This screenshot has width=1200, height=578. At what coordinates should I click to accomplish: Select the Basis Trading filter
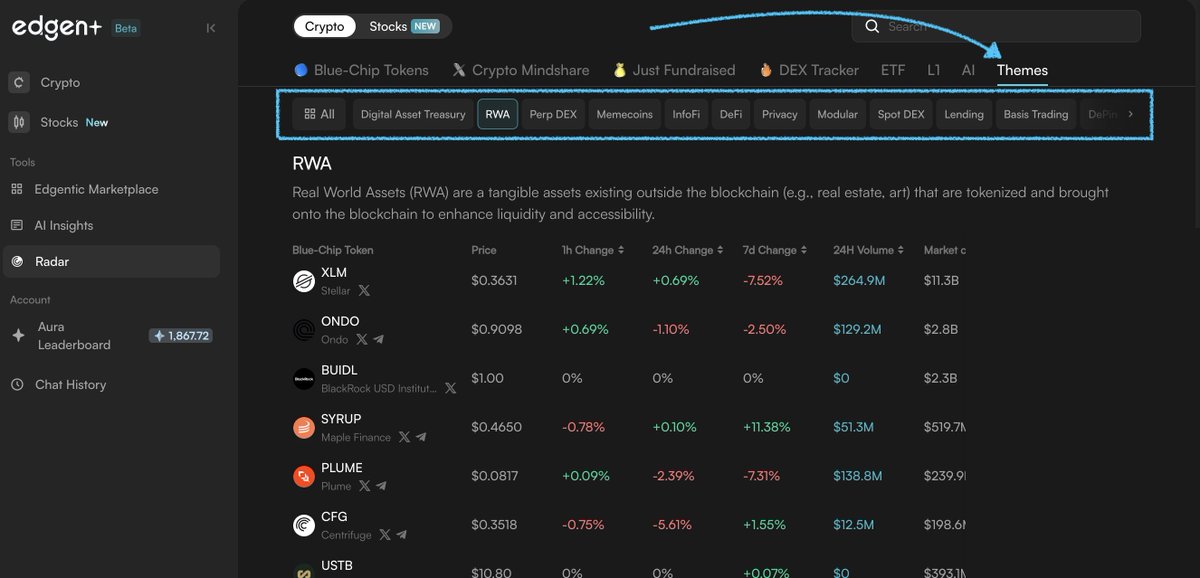[x=1036, y=114]
